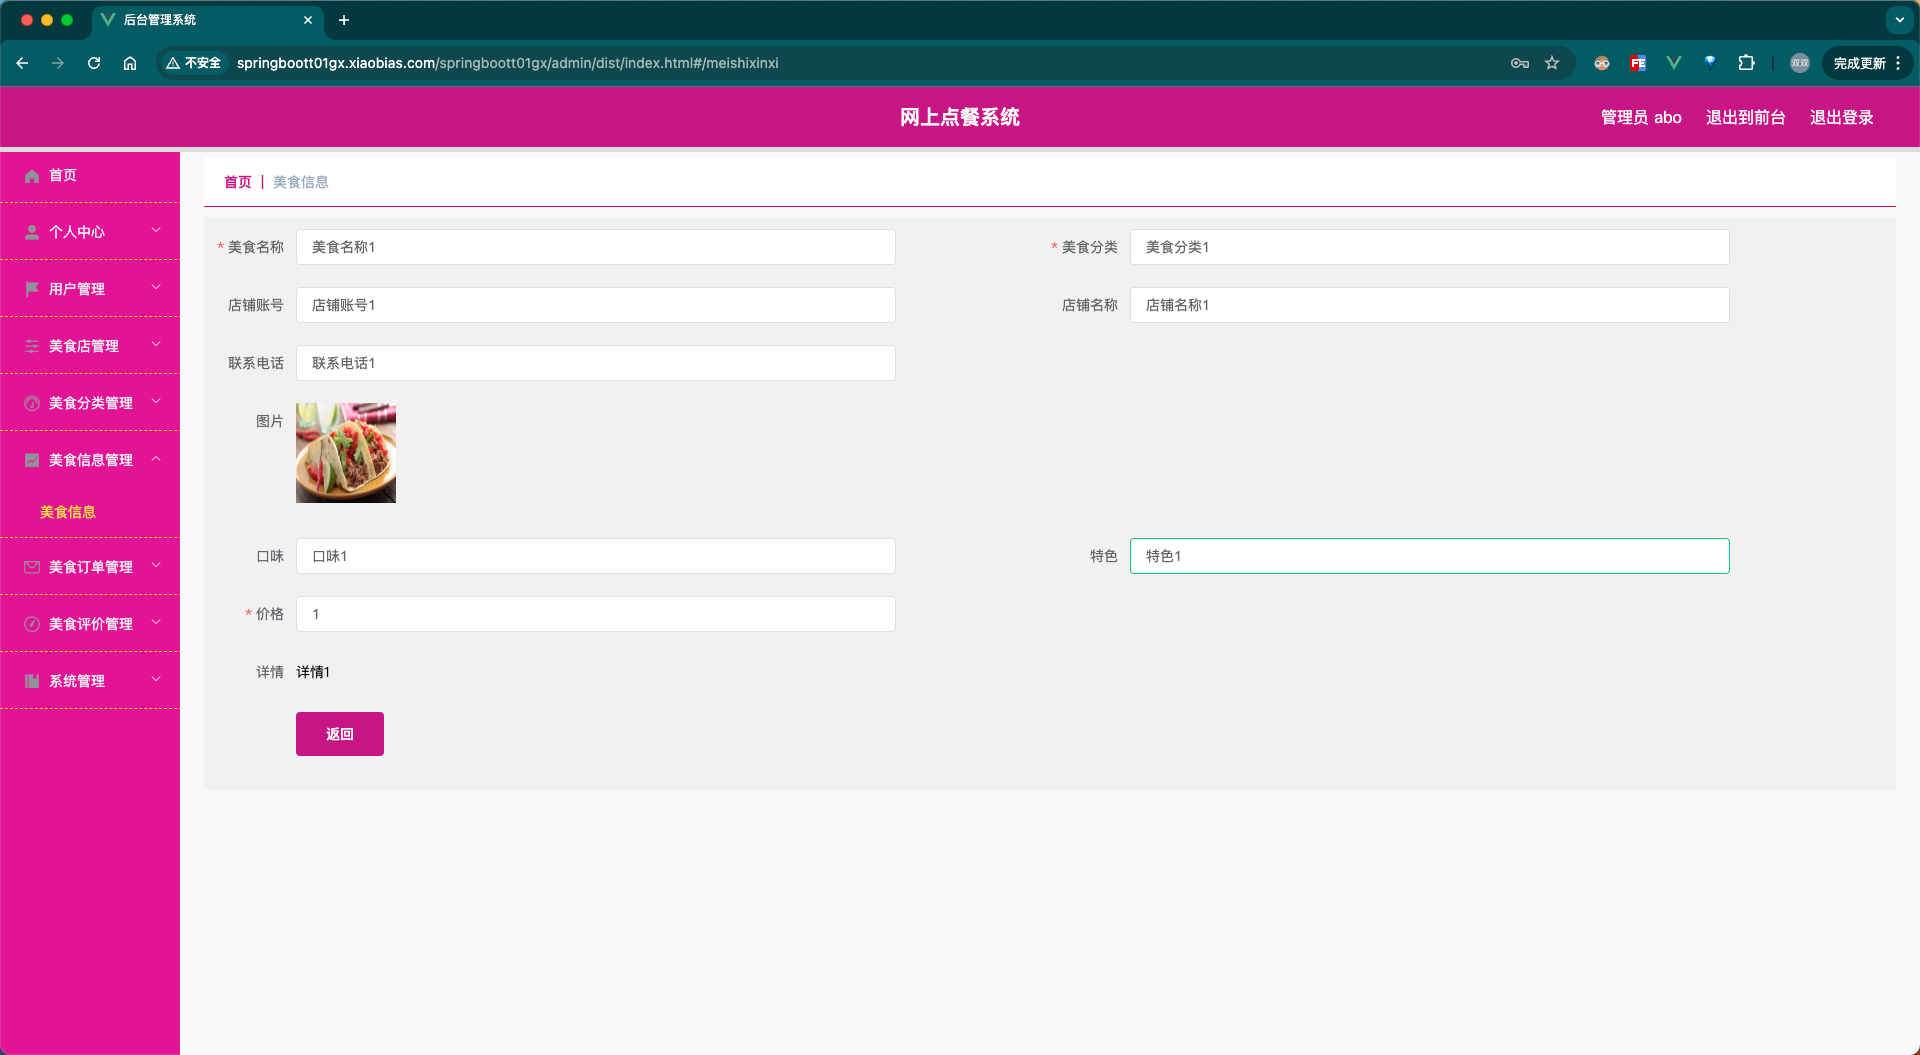
Task: Open the tab search dropdown arrow
Action: [x=1899, y=20]
